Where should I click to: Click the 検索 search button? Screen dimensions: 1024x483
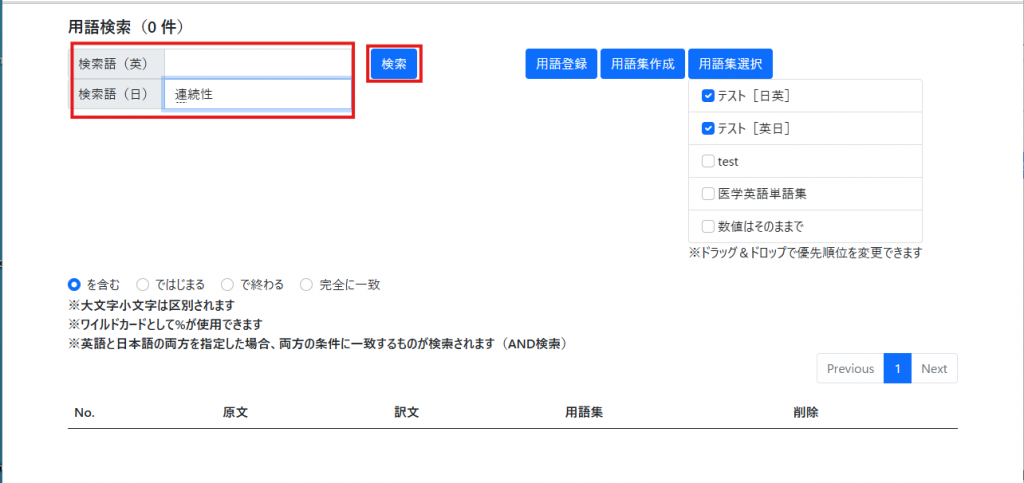(393, 64)
